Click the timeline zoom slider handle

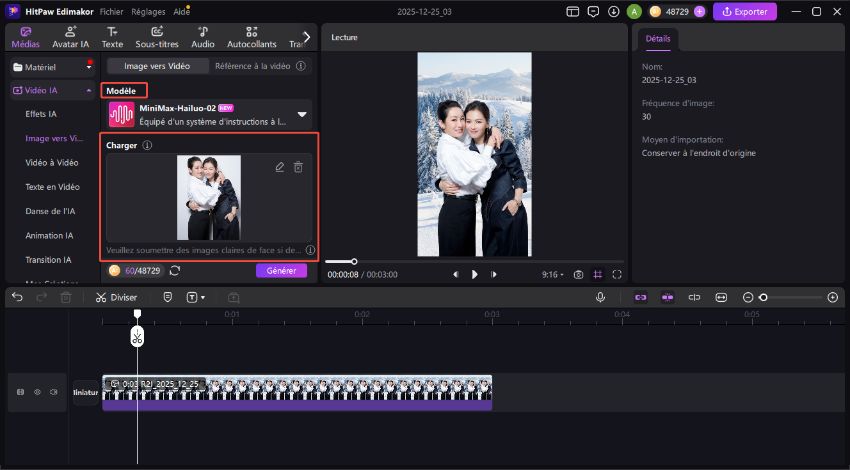click(763, 297)
